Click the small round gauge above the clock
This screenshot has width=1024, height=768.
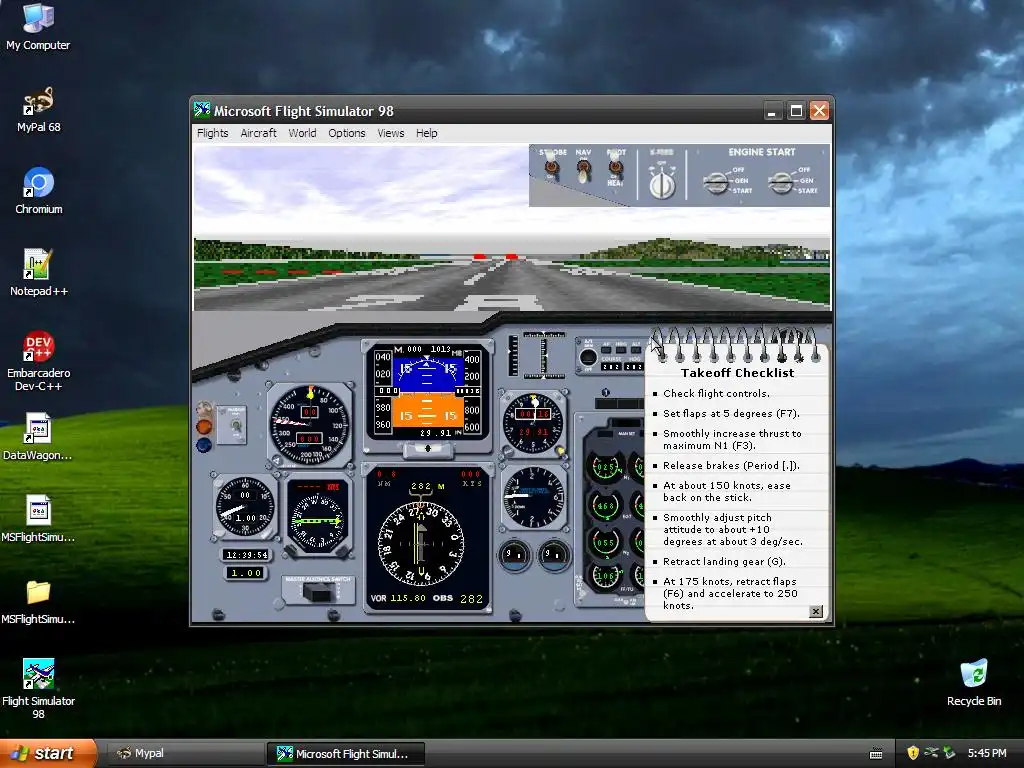pyautogui.click(x=244, y=506)
